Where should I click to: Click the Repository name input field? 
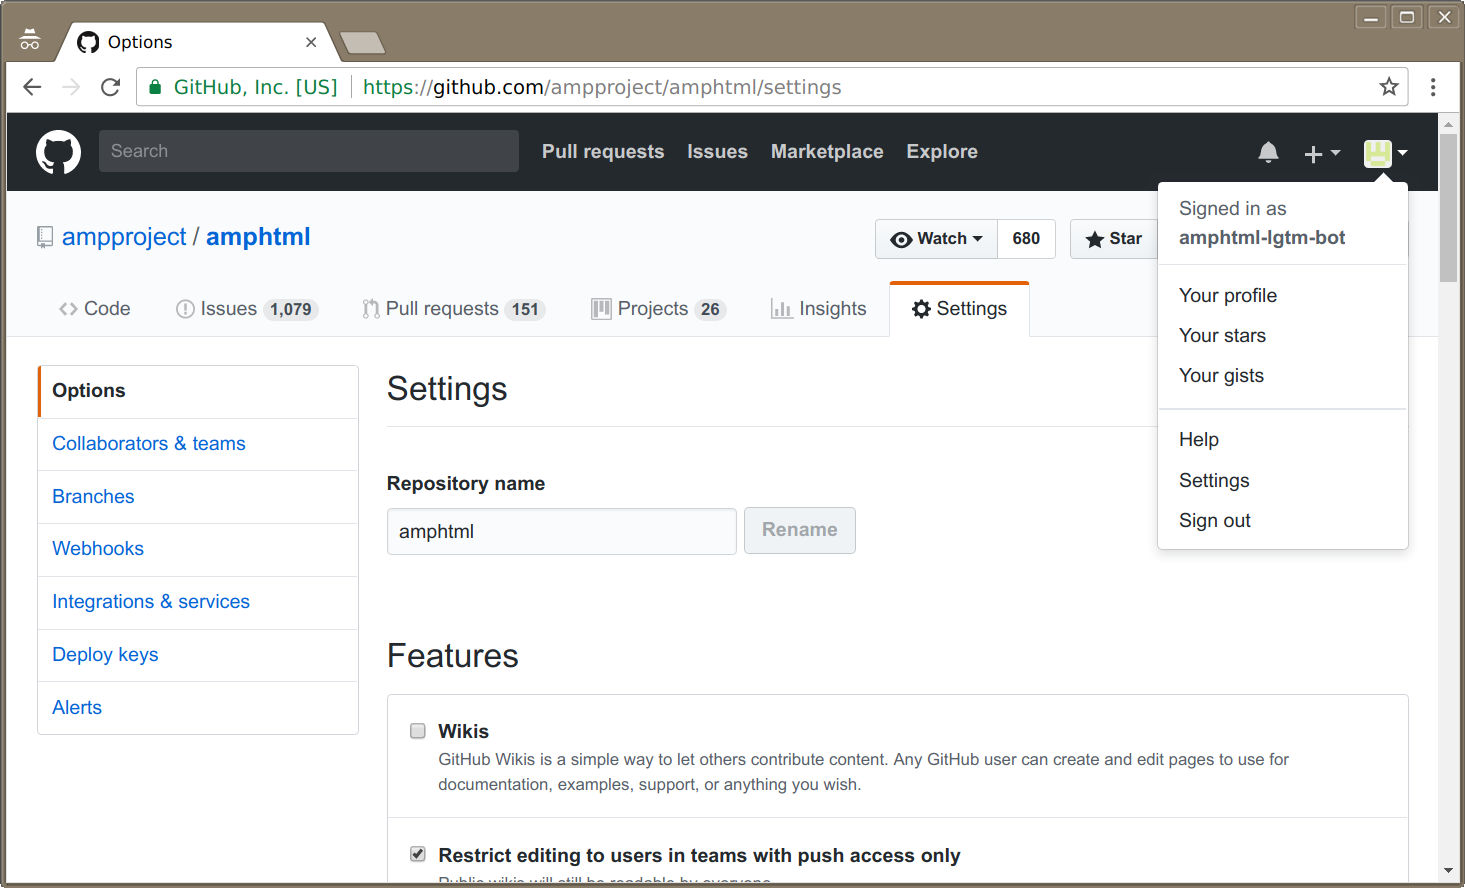(562, 531)
